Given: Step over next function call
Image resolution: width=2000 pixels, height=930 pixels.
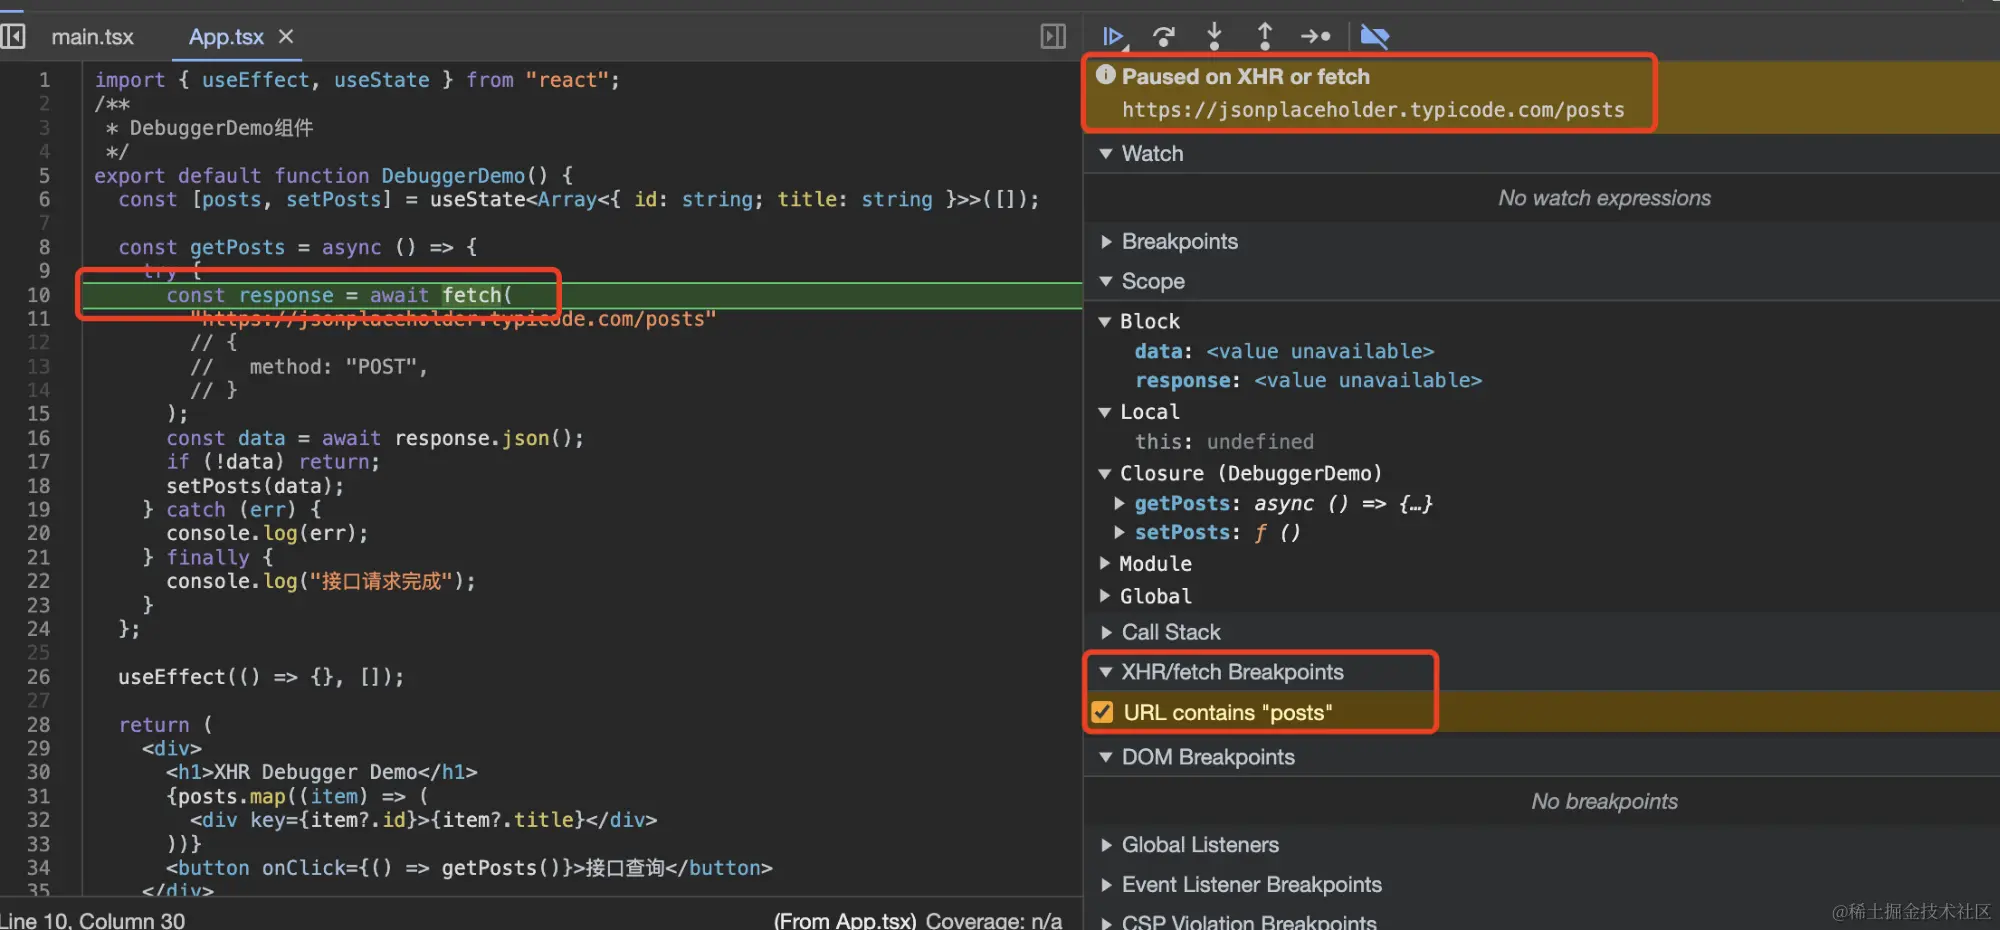Looking at the screenshot, I should click(1164, 37).
